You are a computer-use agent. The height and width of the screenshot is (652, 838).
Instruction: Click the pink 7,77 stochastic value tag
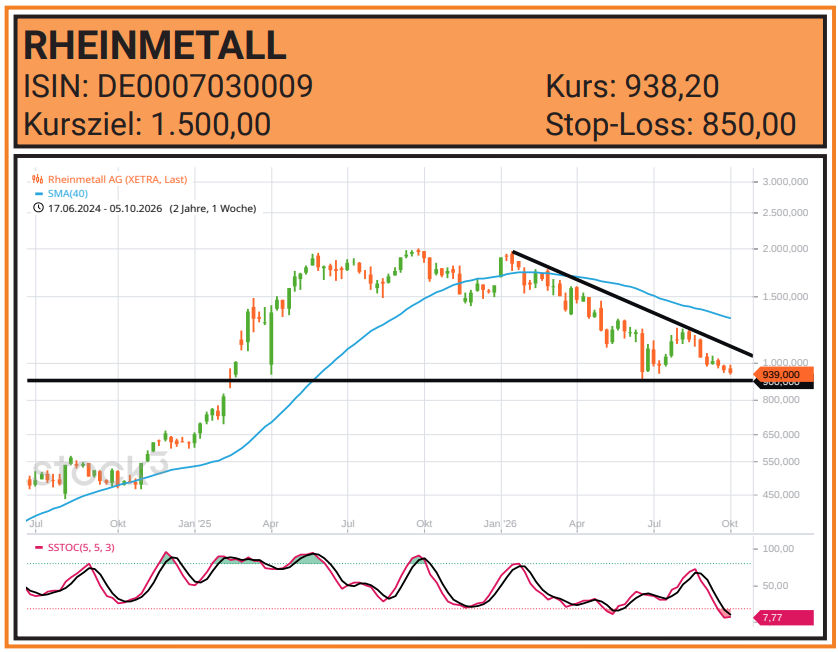783,618
